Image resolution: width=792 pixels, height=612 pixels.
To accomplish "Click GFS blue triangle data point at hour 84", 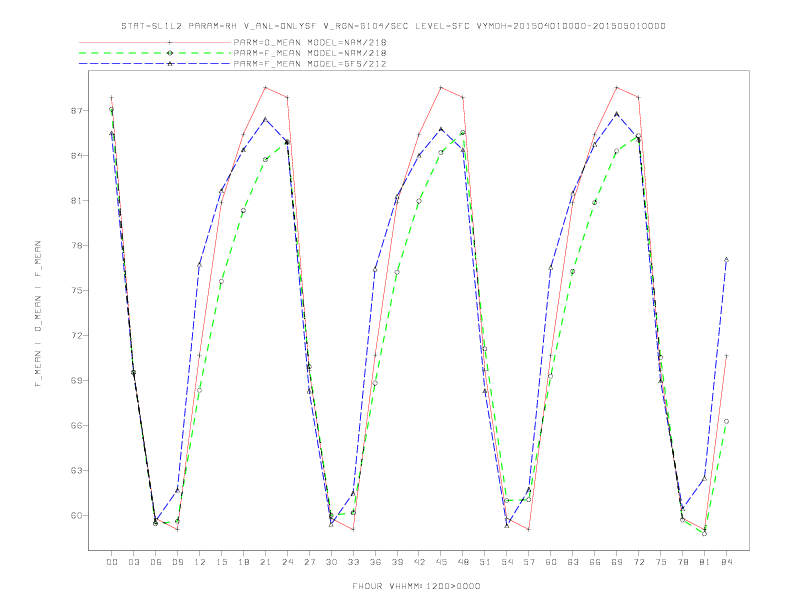I will coord(726,260).
